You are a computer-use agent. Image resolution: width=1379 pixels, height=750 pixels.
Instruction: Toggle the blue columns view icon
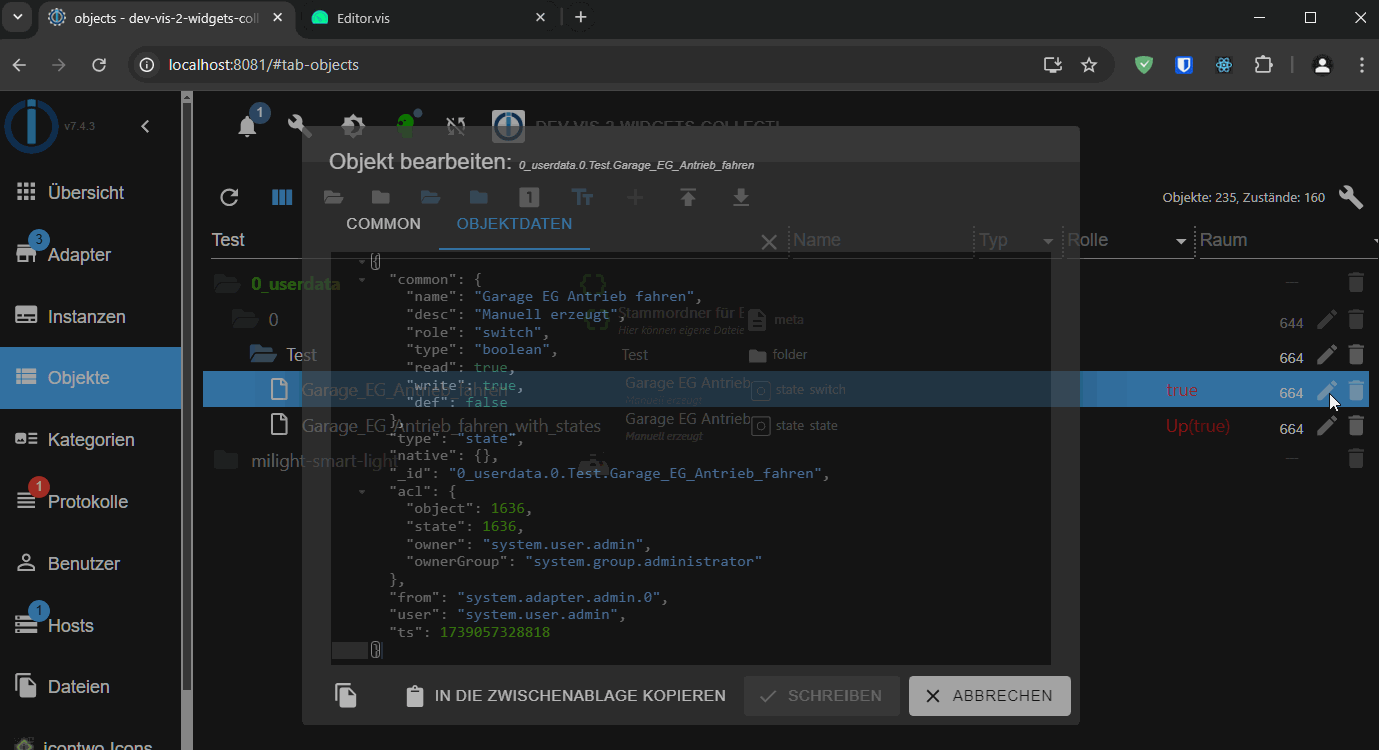click(282, 198)
